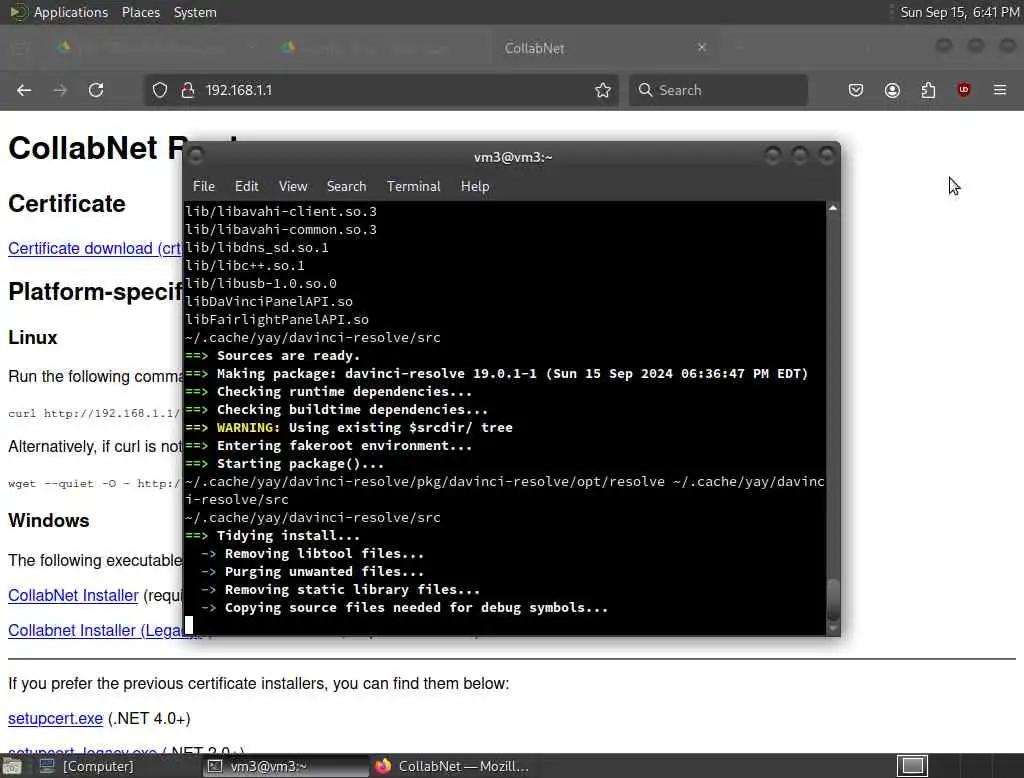Click the Certificate download link
Image resolution: width=1024 pixels, height=778 pixels.
(95, 248)
